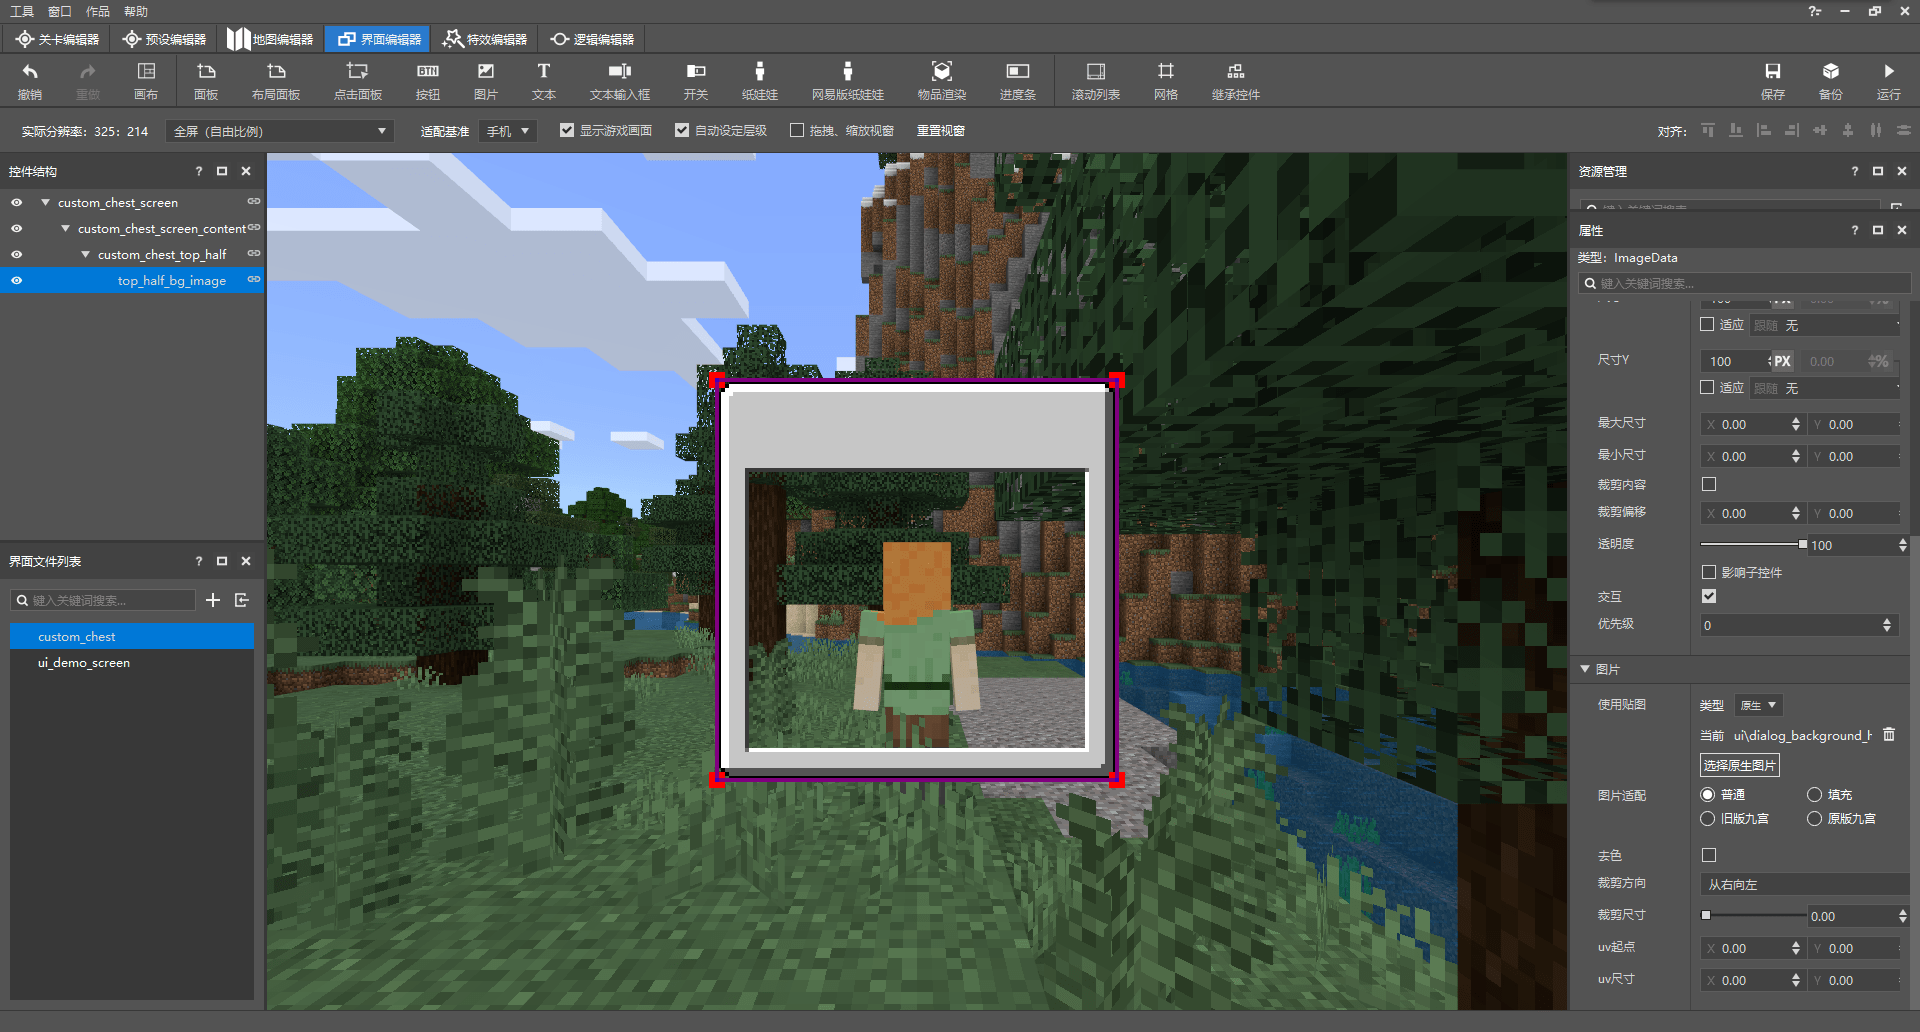Screen dimensions: 1920x1032
Task: Click the 重置视窗 button
Action: [x=941, y=131]
